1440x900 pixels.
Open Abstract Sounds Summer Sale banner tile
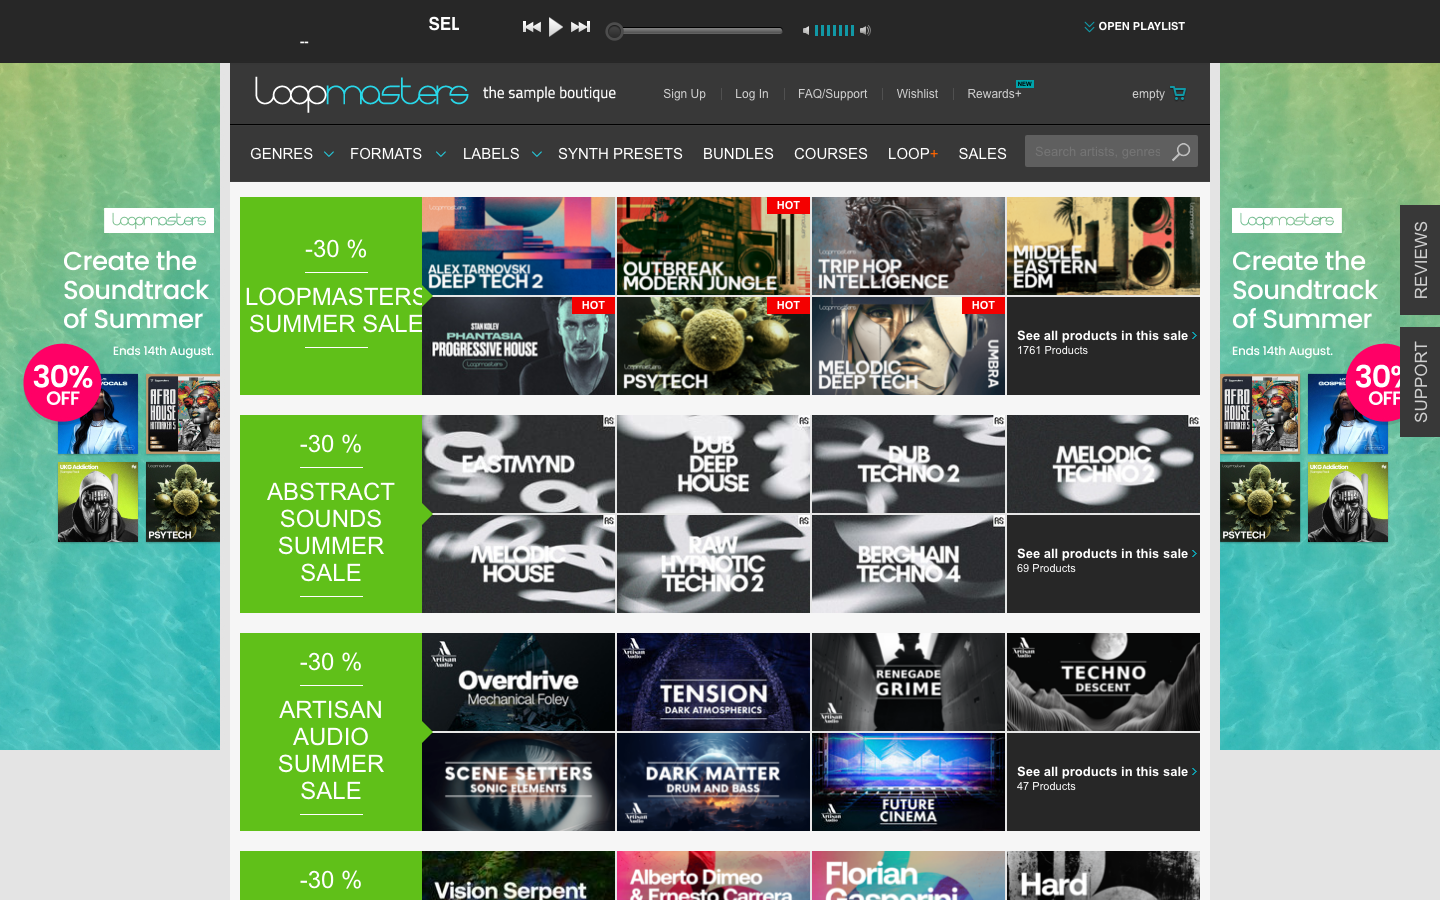pos(331,514)
